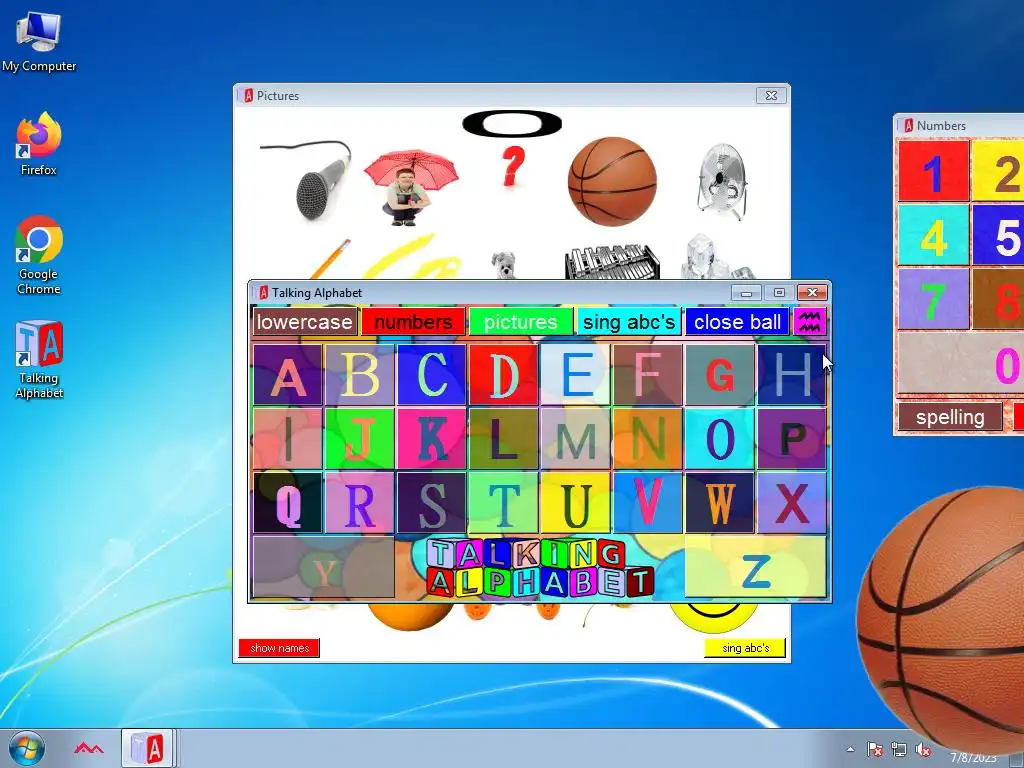Click the red zigzag taskbar icon
Viewport: 1024px width, 768px height.
88,748
